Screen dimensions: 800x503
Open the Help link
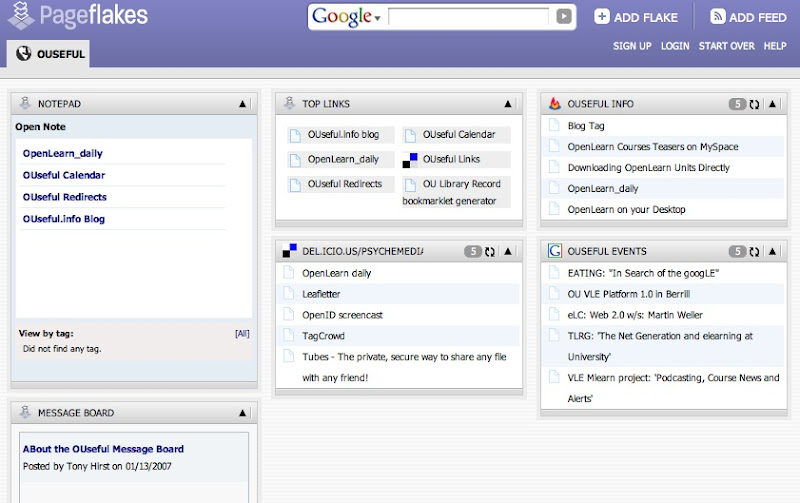pyautogui.click(x=774, y=46)
